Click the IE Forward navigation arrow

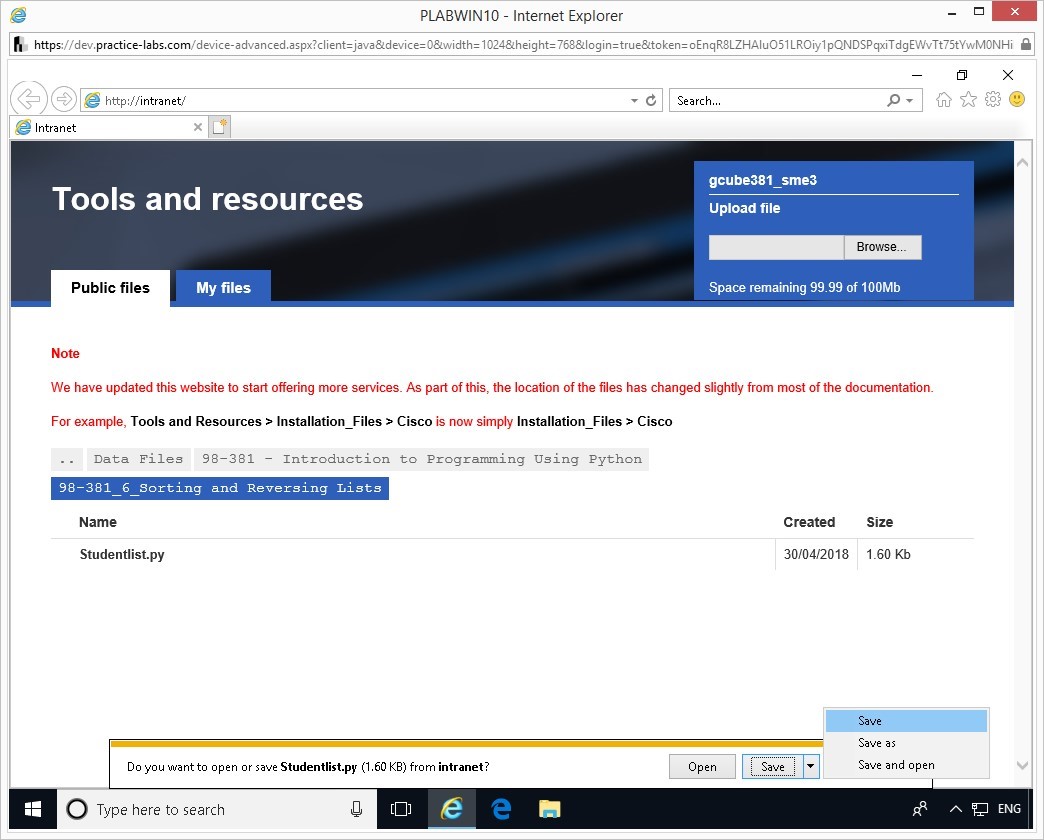pos(63,99)
